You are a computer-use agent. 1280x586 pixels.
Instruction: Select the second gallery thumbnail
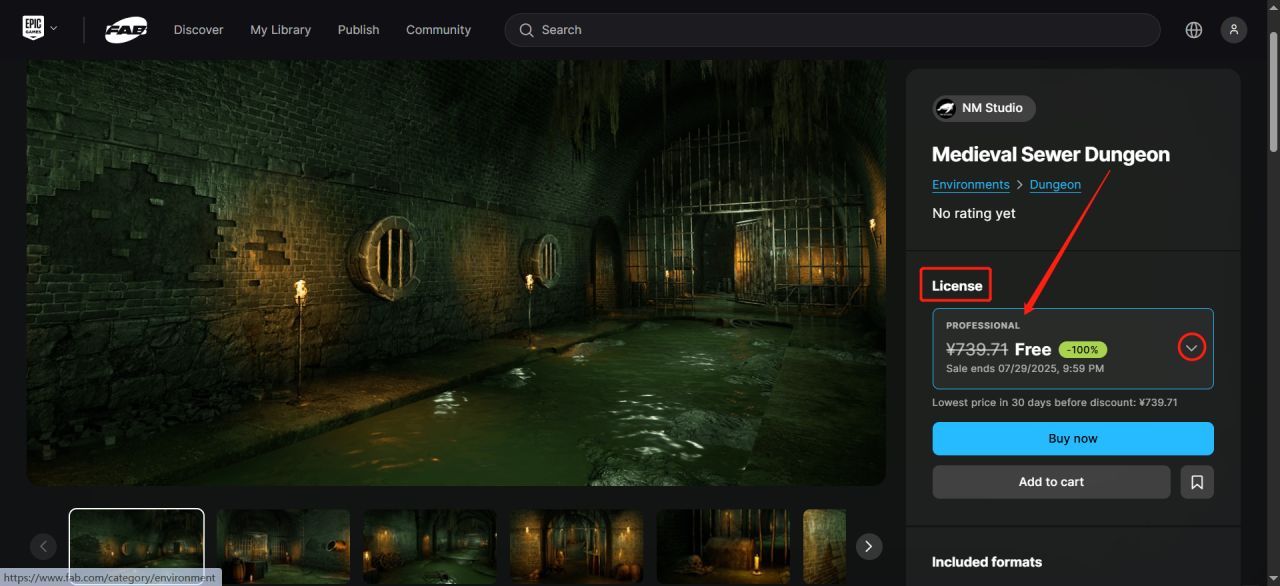click(283, 546)
